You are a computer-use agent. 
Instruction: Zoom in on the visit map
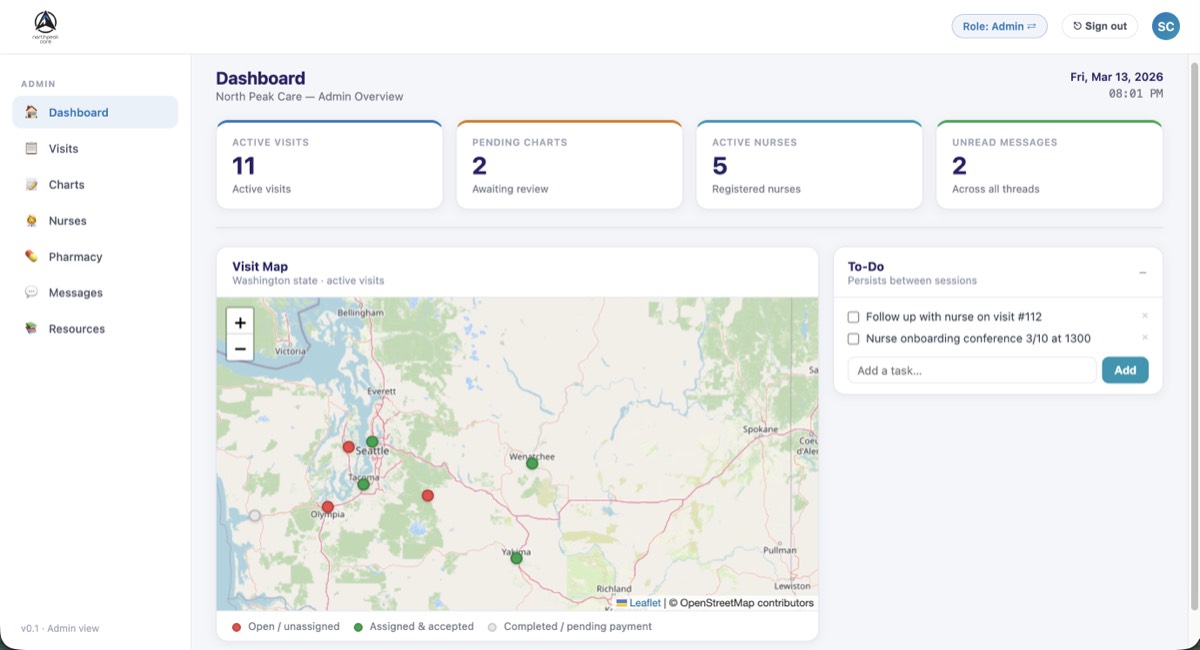pos(239,323)
